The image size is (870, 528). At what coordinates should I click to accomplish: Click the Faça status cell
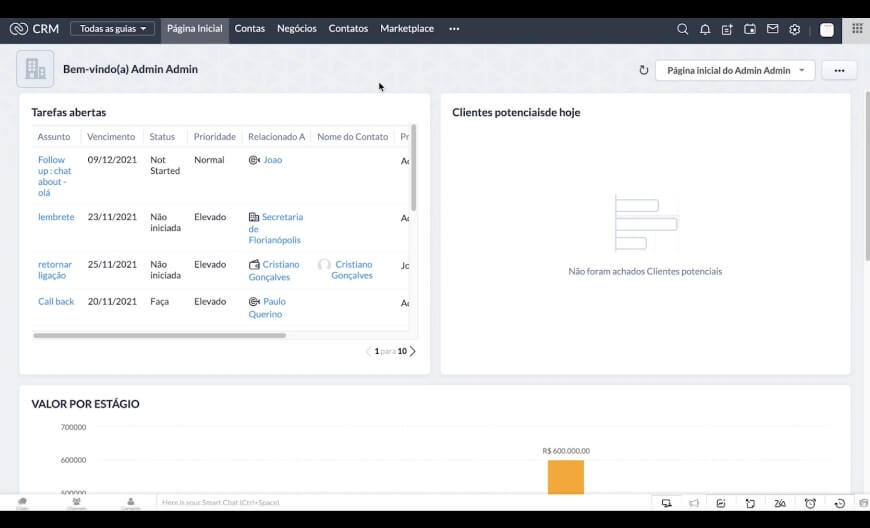tap(159, 302)
